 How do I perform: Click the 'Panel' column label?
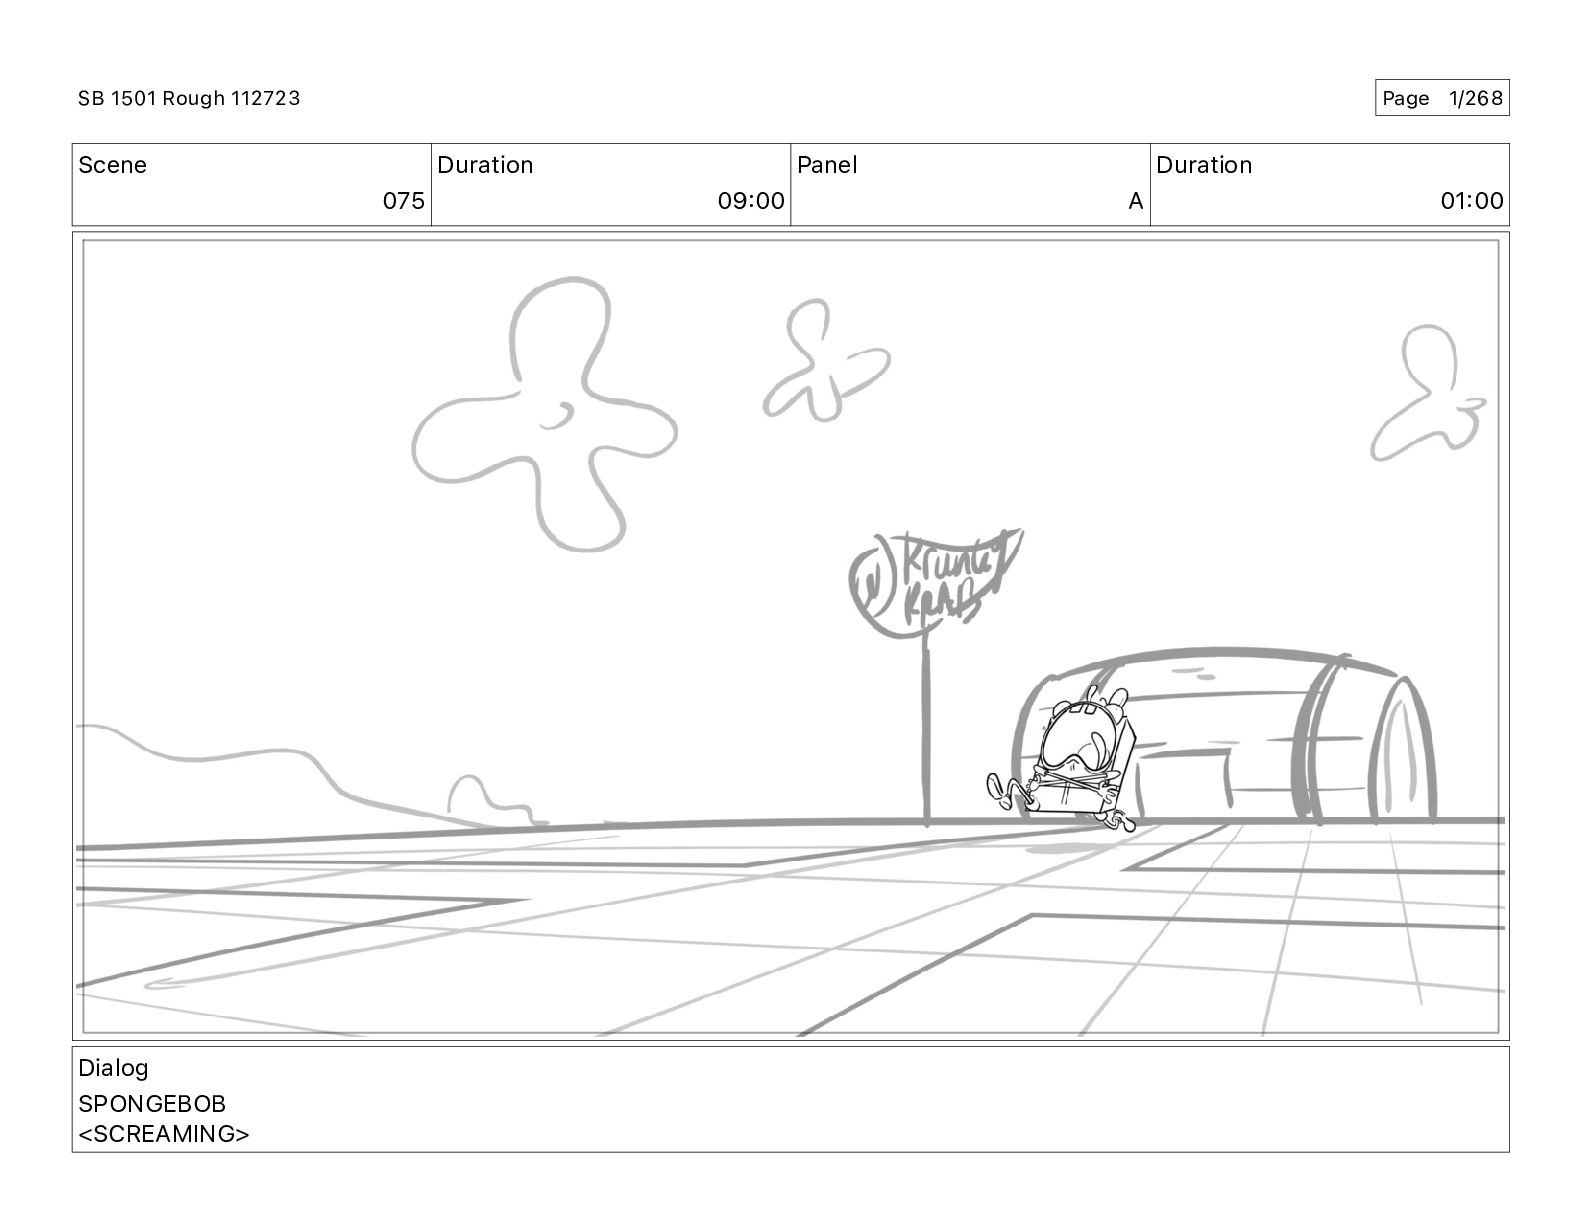click(827, 165)
